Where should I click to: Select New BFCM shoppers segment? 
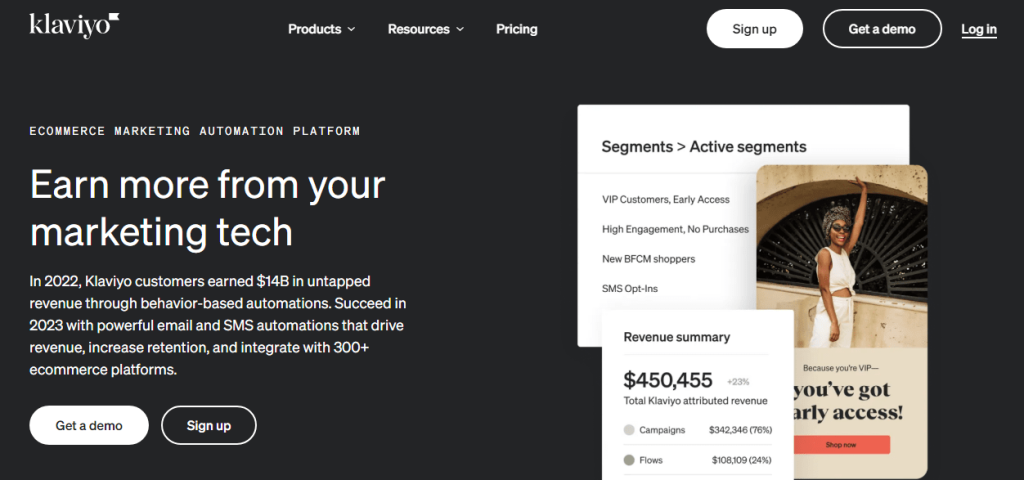648,259
